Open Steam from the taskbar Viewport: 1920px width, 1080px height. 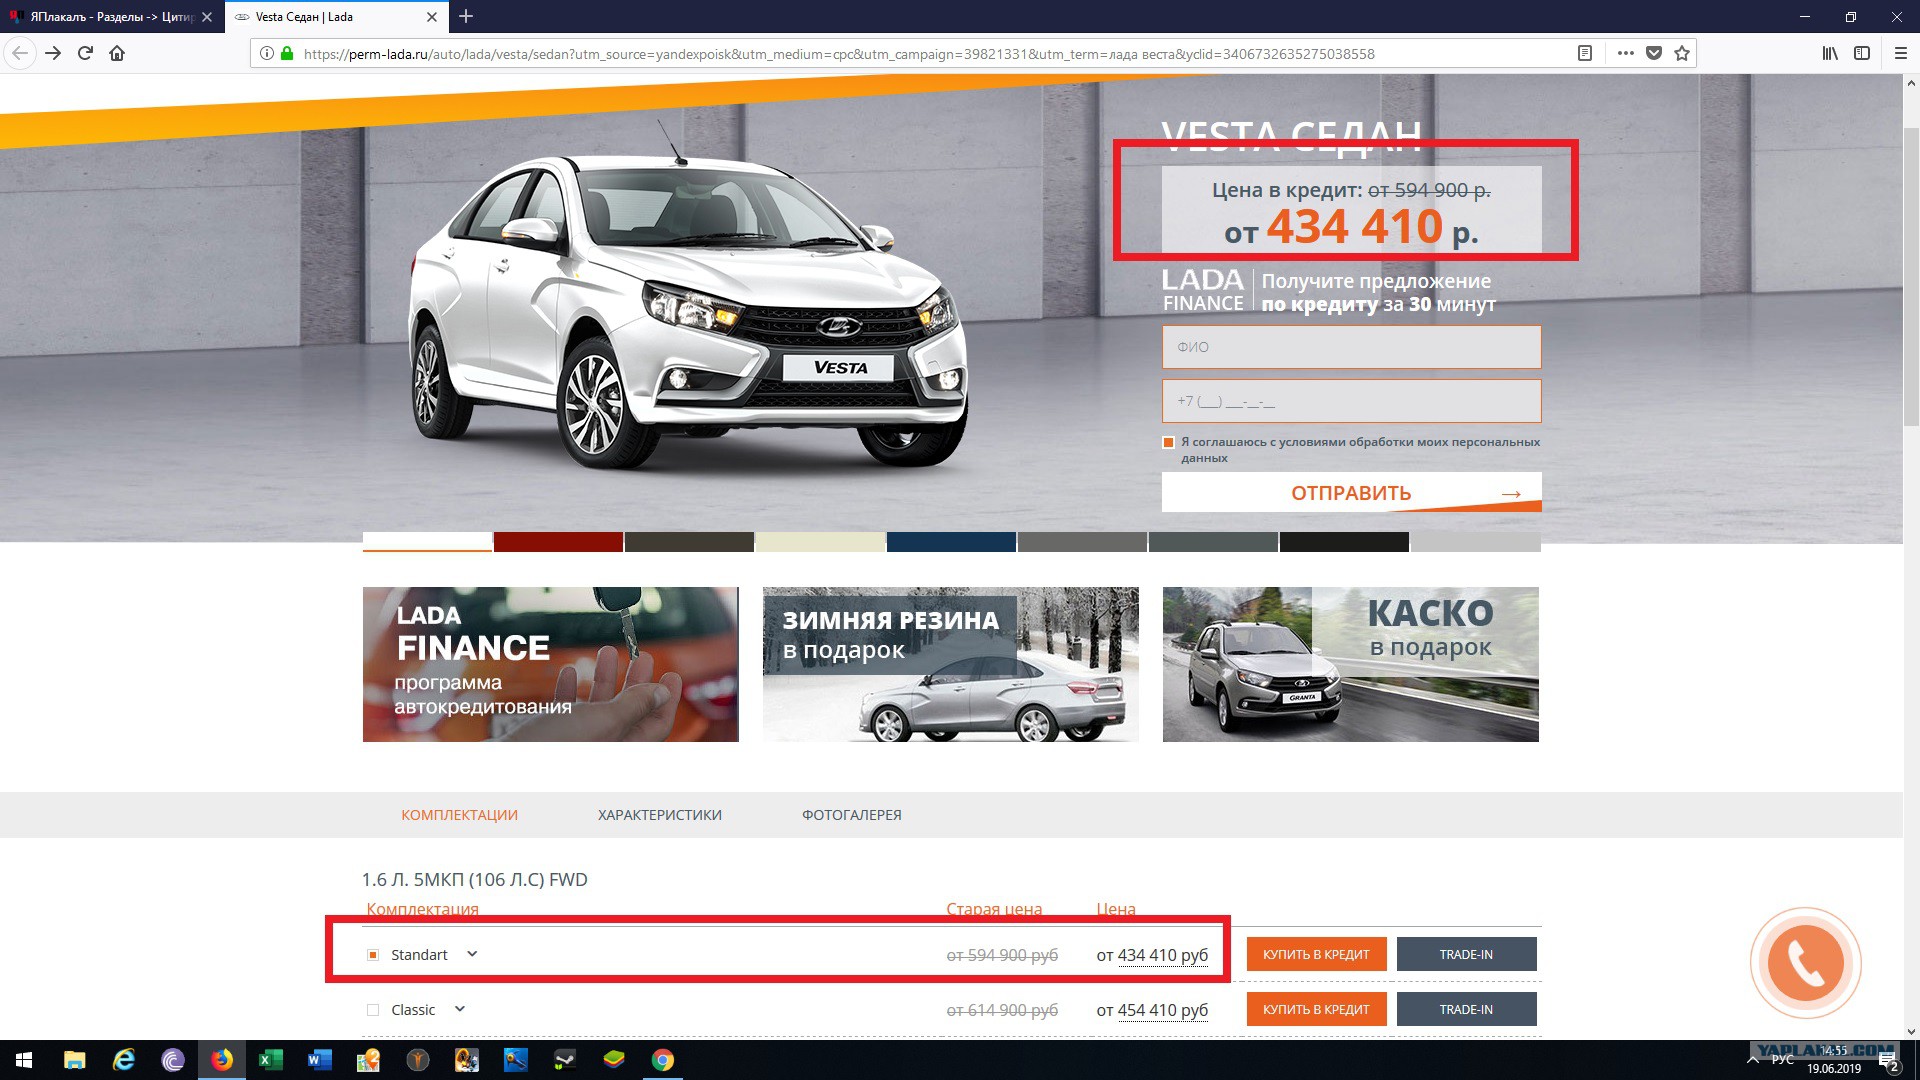coord(564,1060)
